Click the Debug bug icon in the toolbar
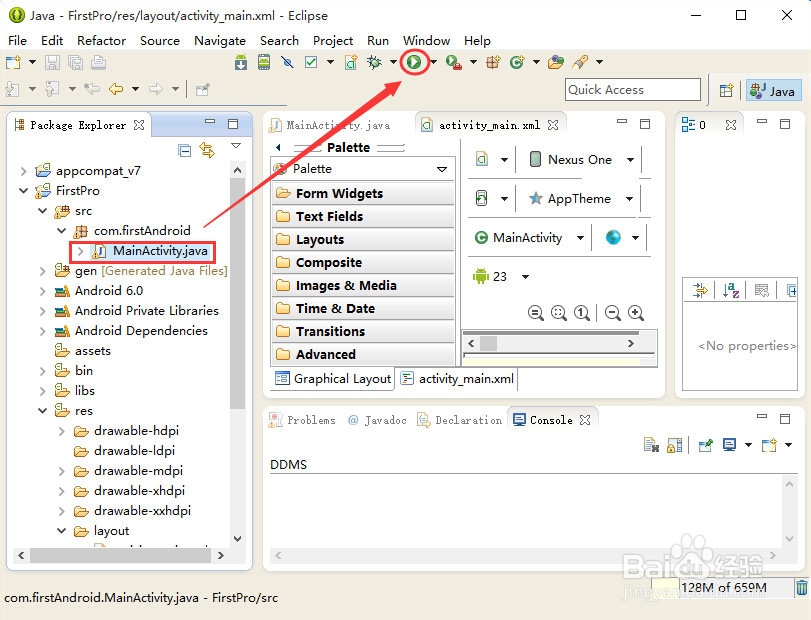Viewport: 811px width, 620px height. click(x=374, y=63)
